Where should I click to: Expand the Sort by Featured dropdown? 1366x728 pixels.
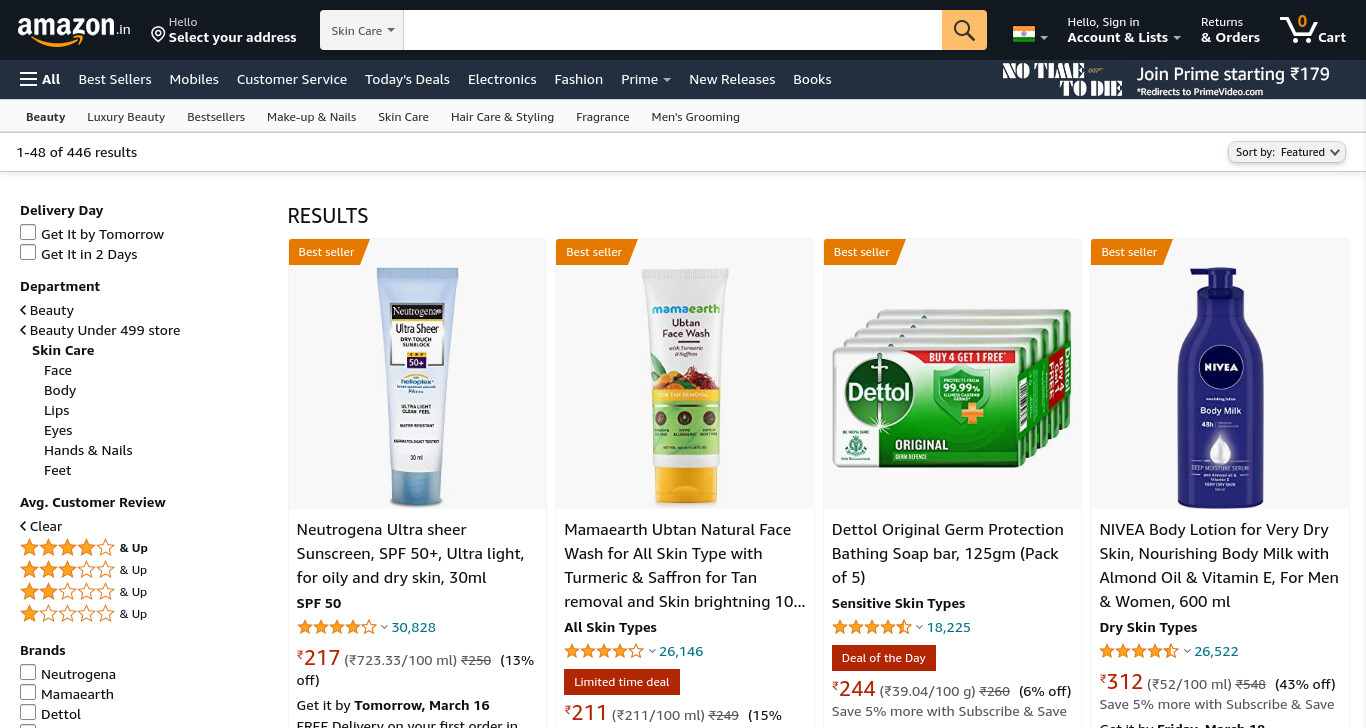click(x=1286, y=152)
